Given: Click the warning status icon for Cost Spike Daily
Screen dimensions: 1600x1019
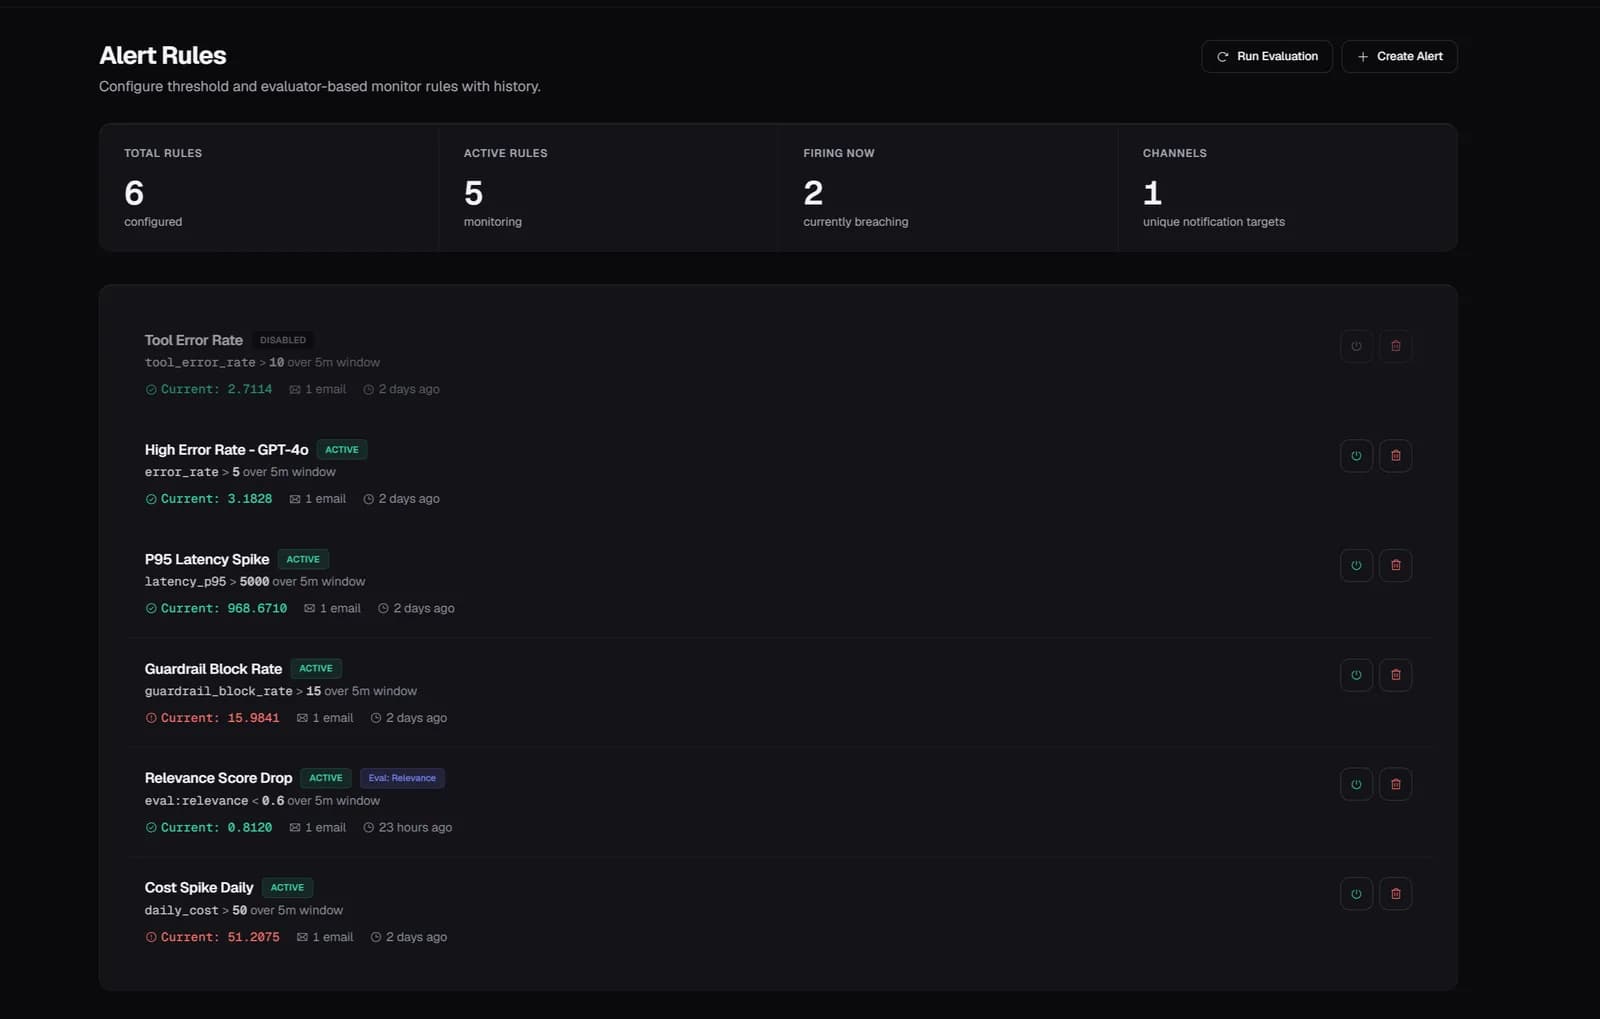Looking at the screenshot, I should (x=151, y=937).
